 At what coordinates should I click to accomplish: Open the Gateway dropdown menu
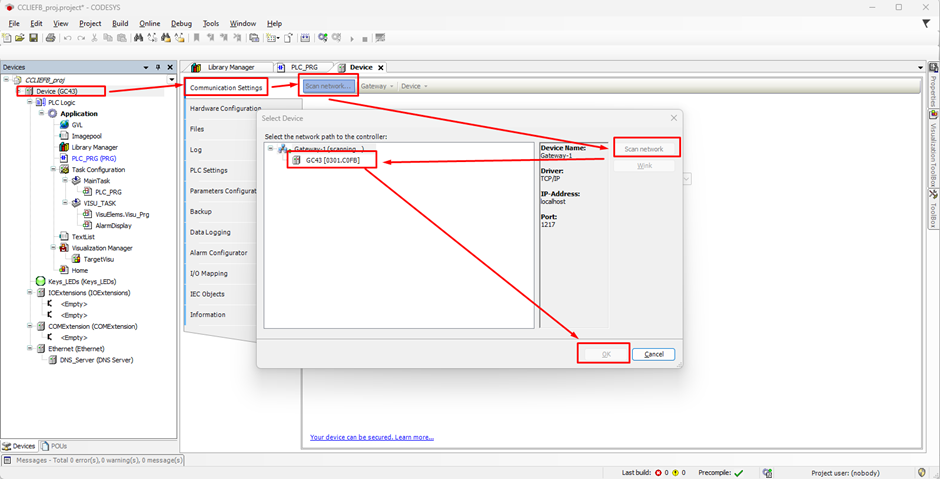(377, 86)
